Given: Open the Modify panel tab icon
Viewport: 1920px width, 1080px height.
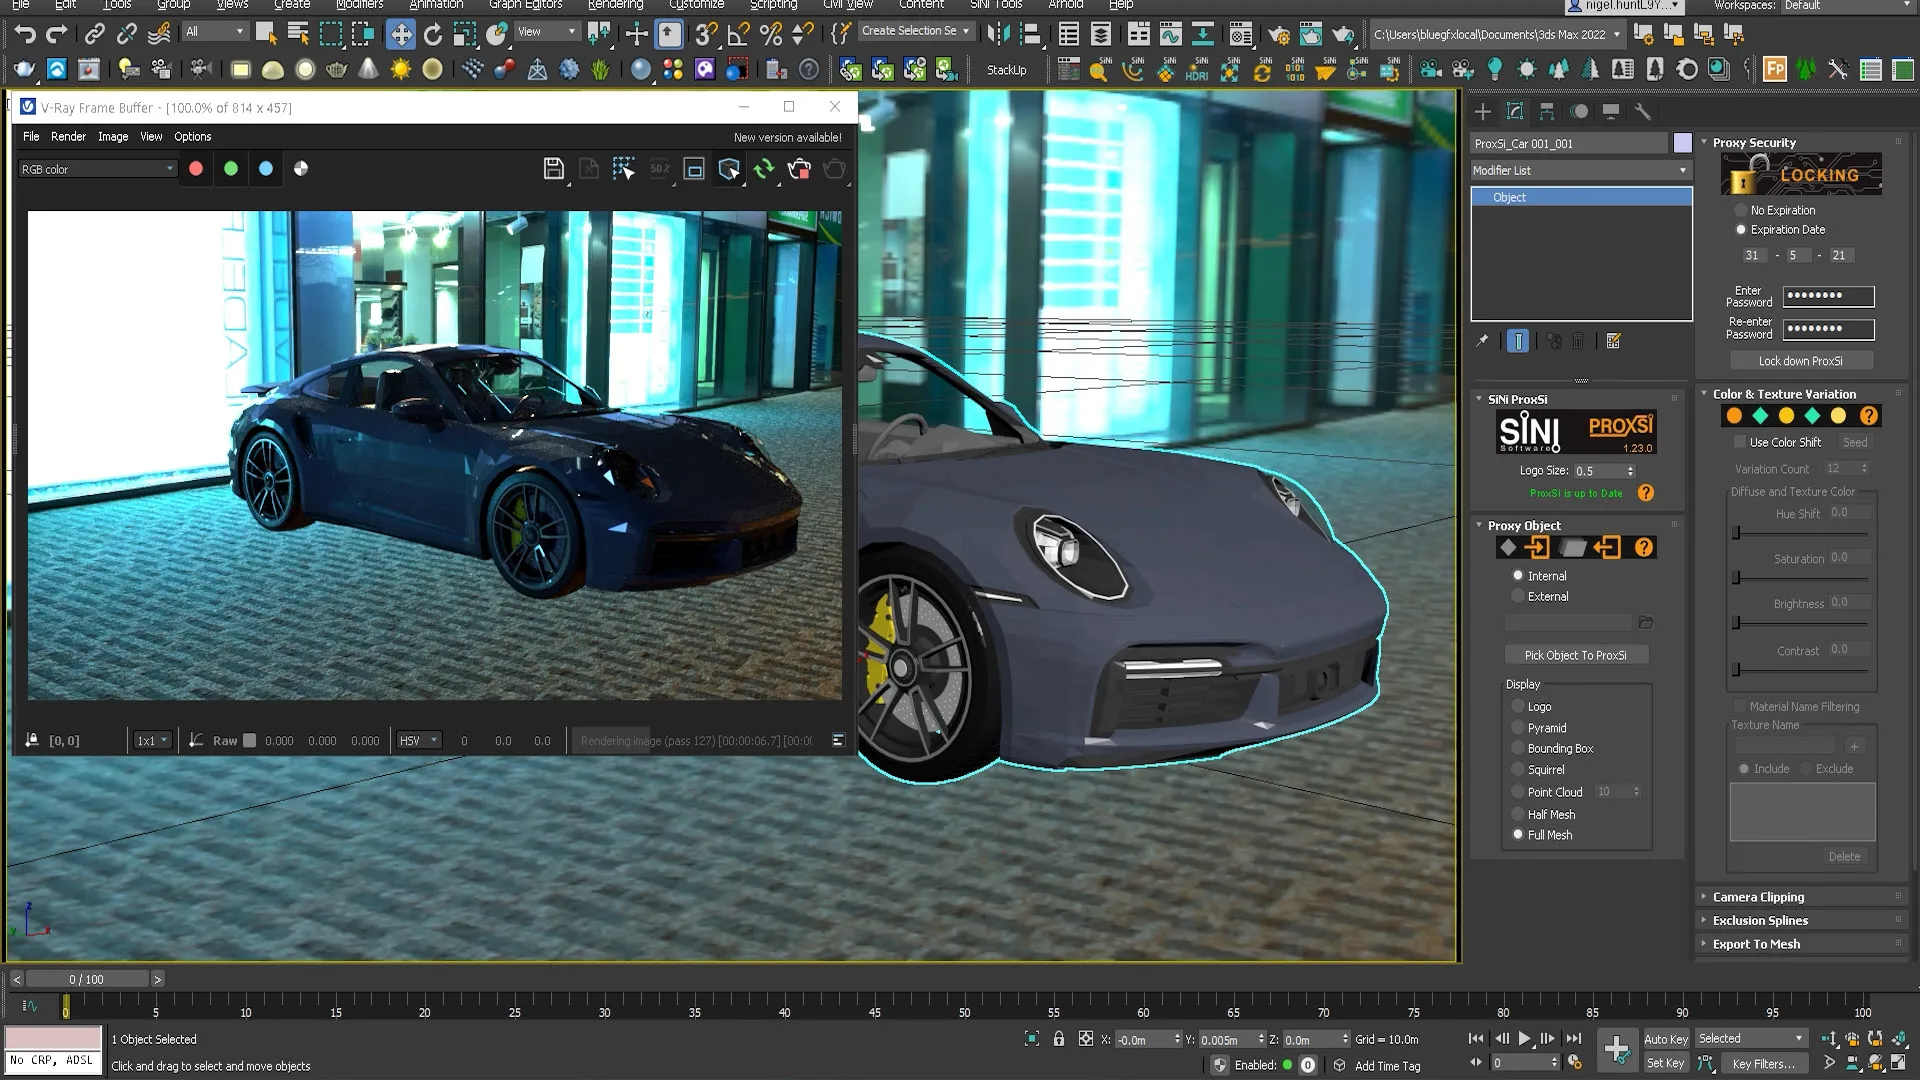Looking at the screenshot, I should [1515, 111].
